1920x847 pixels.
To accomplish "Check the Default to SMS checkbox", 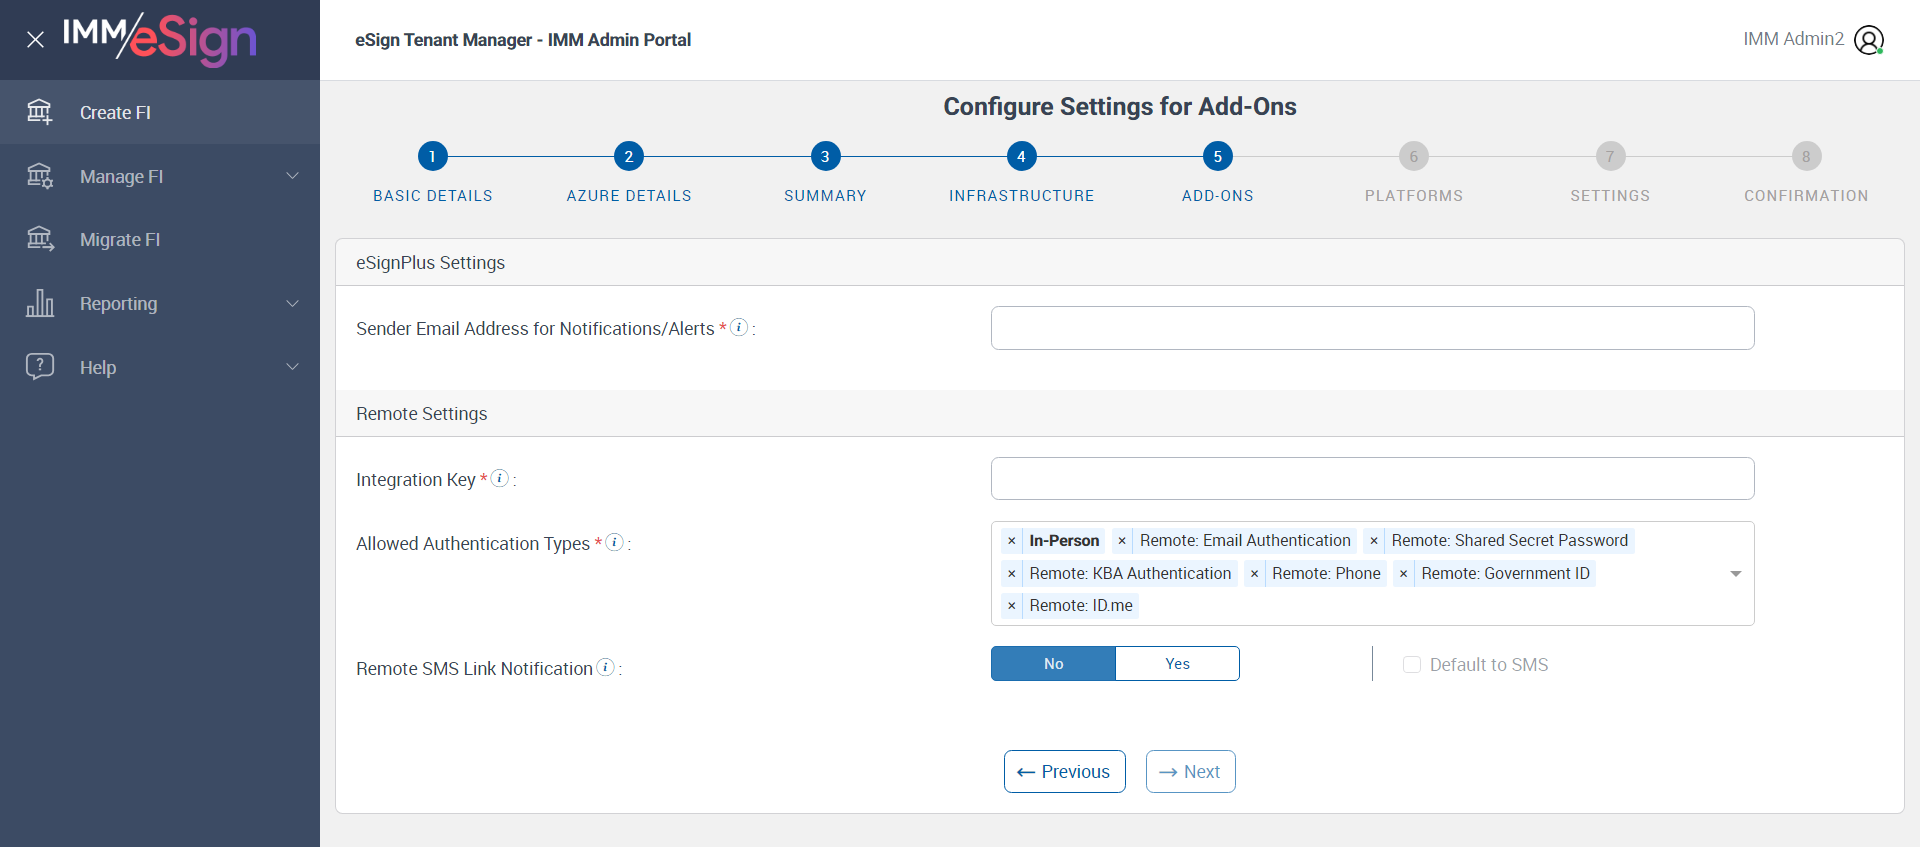I will pyautogui.click(x=1412, y=665).
